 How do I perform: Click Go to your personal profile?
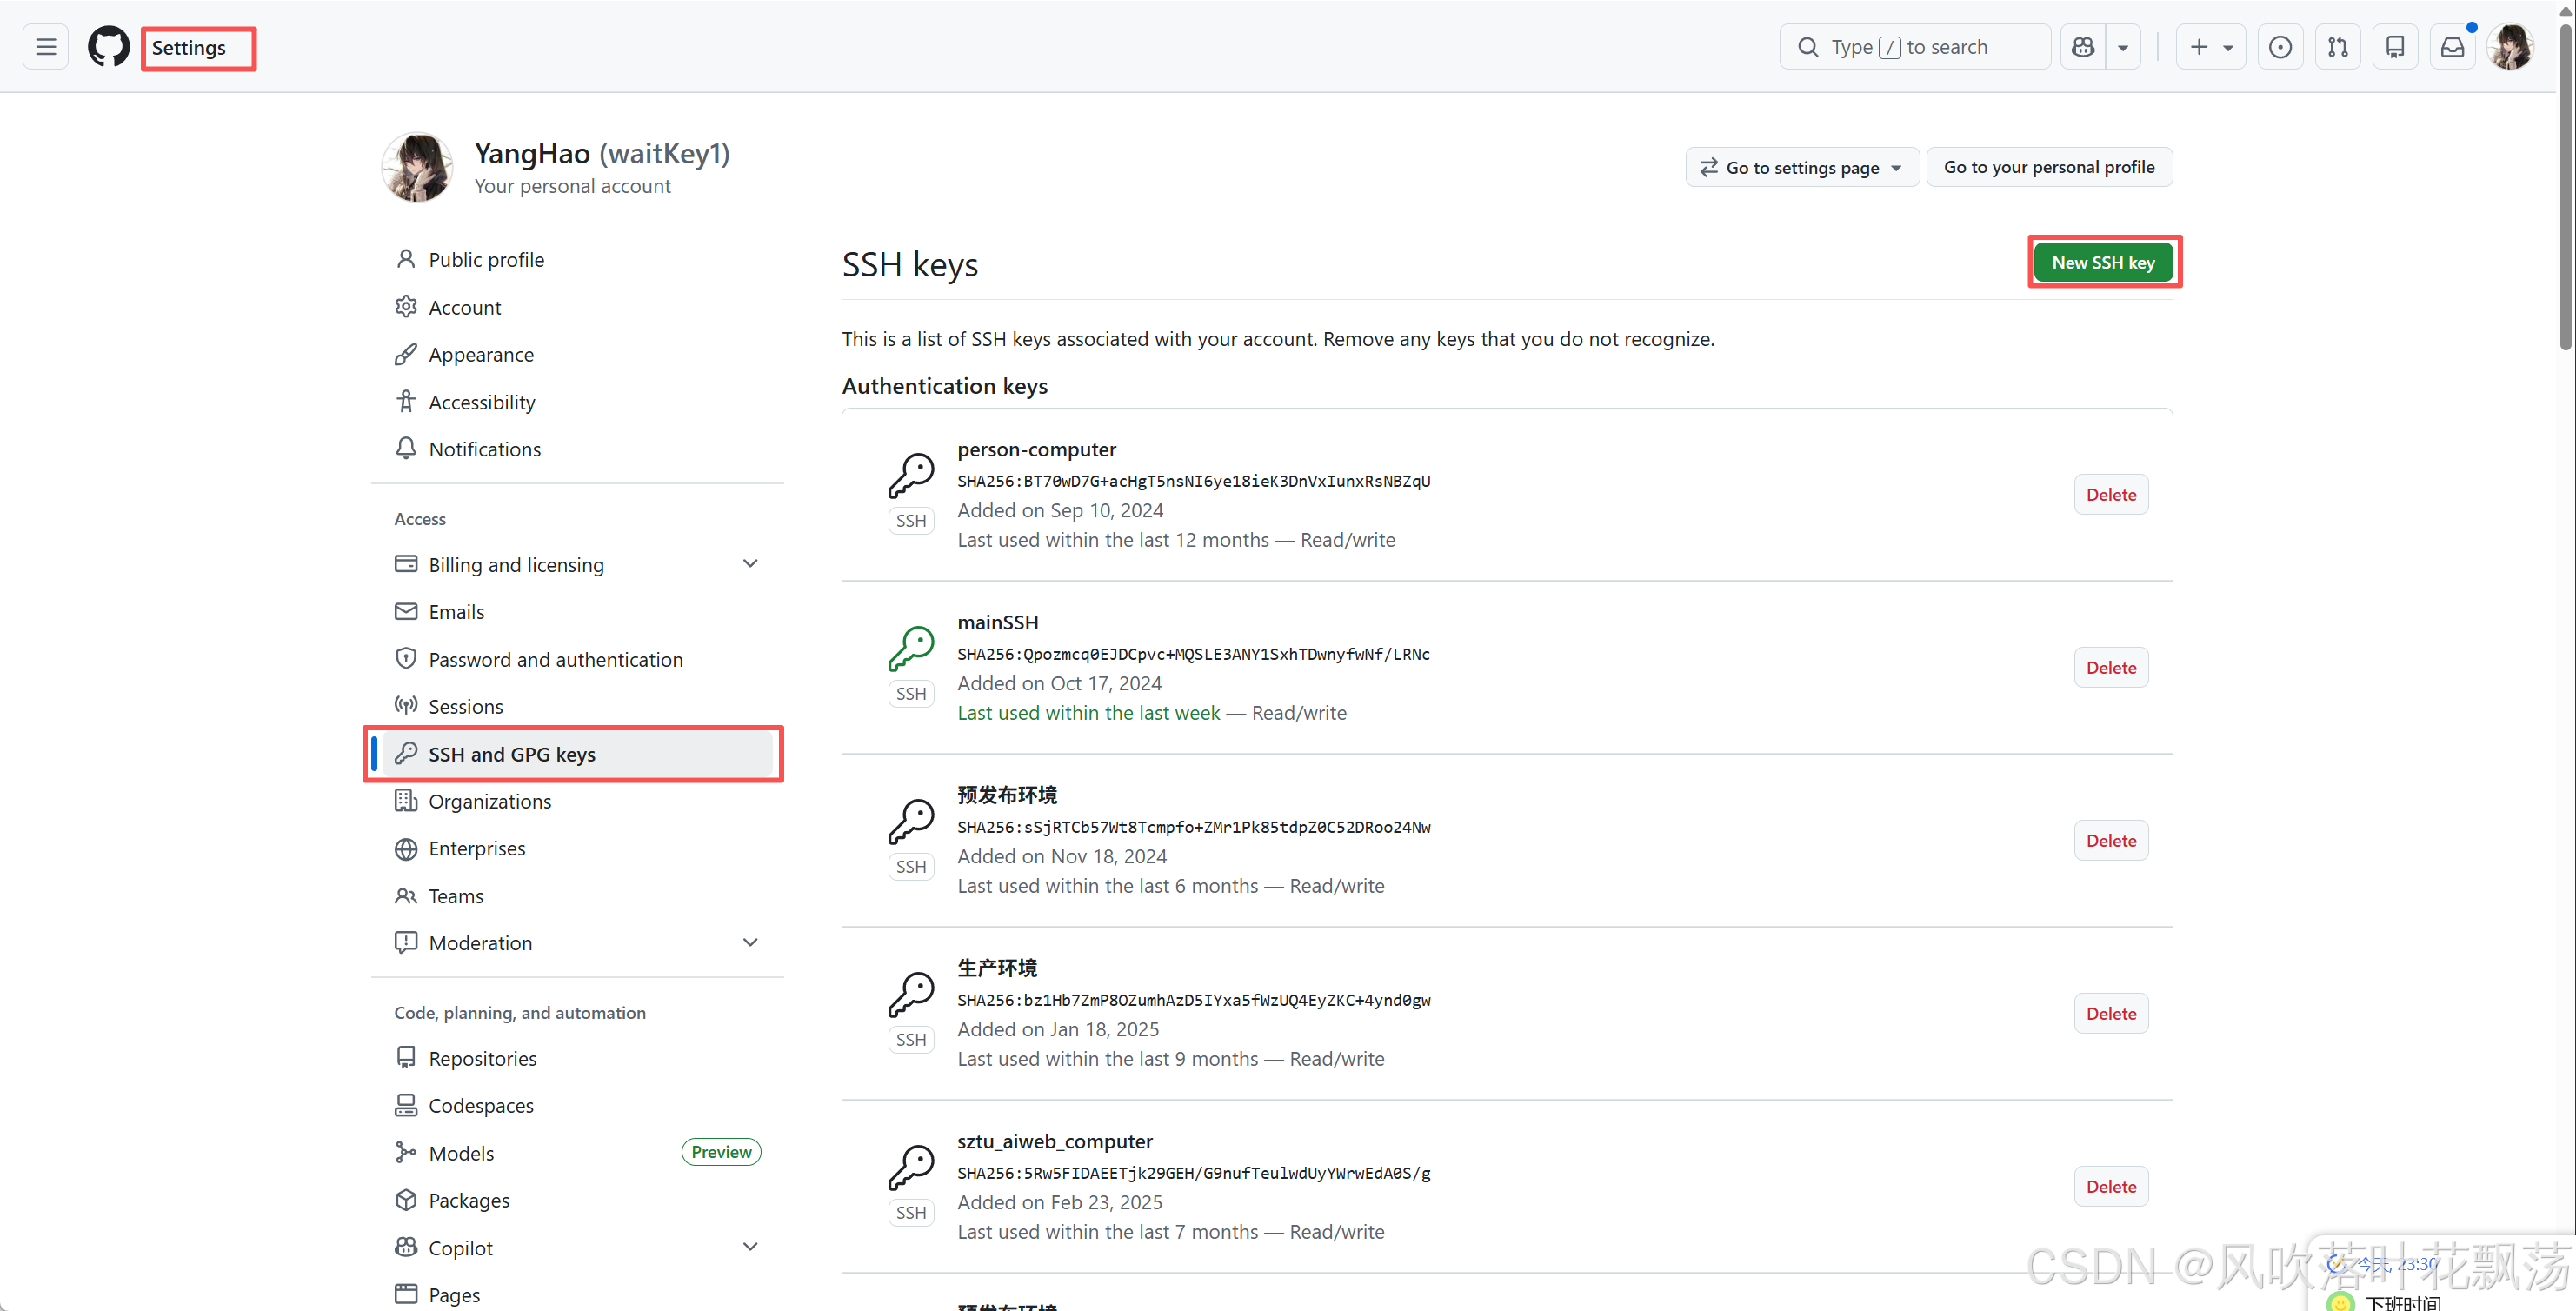click(x=2048, y=167)
